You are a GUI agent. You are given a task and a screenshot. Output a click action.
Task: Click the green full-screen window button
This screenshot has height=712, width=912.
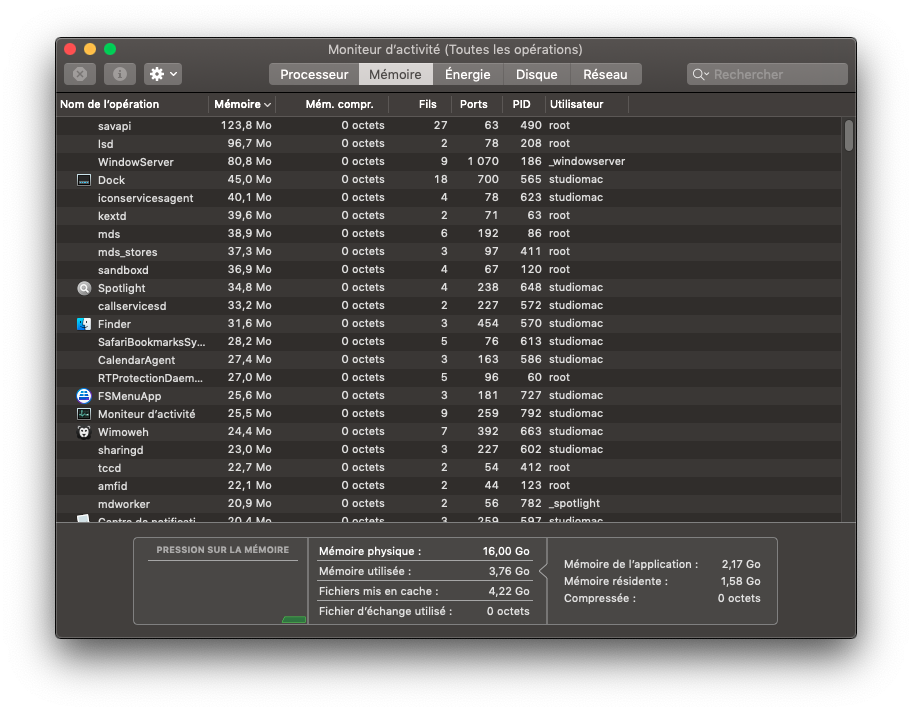[110, 49]
